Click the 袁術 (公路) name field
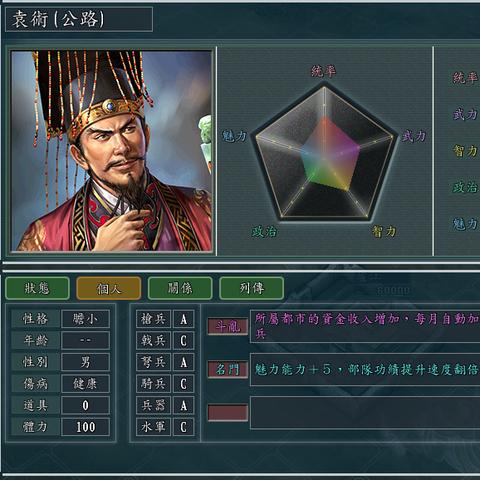The height and width of the screenshot is (480, 480). pos(79,19)
